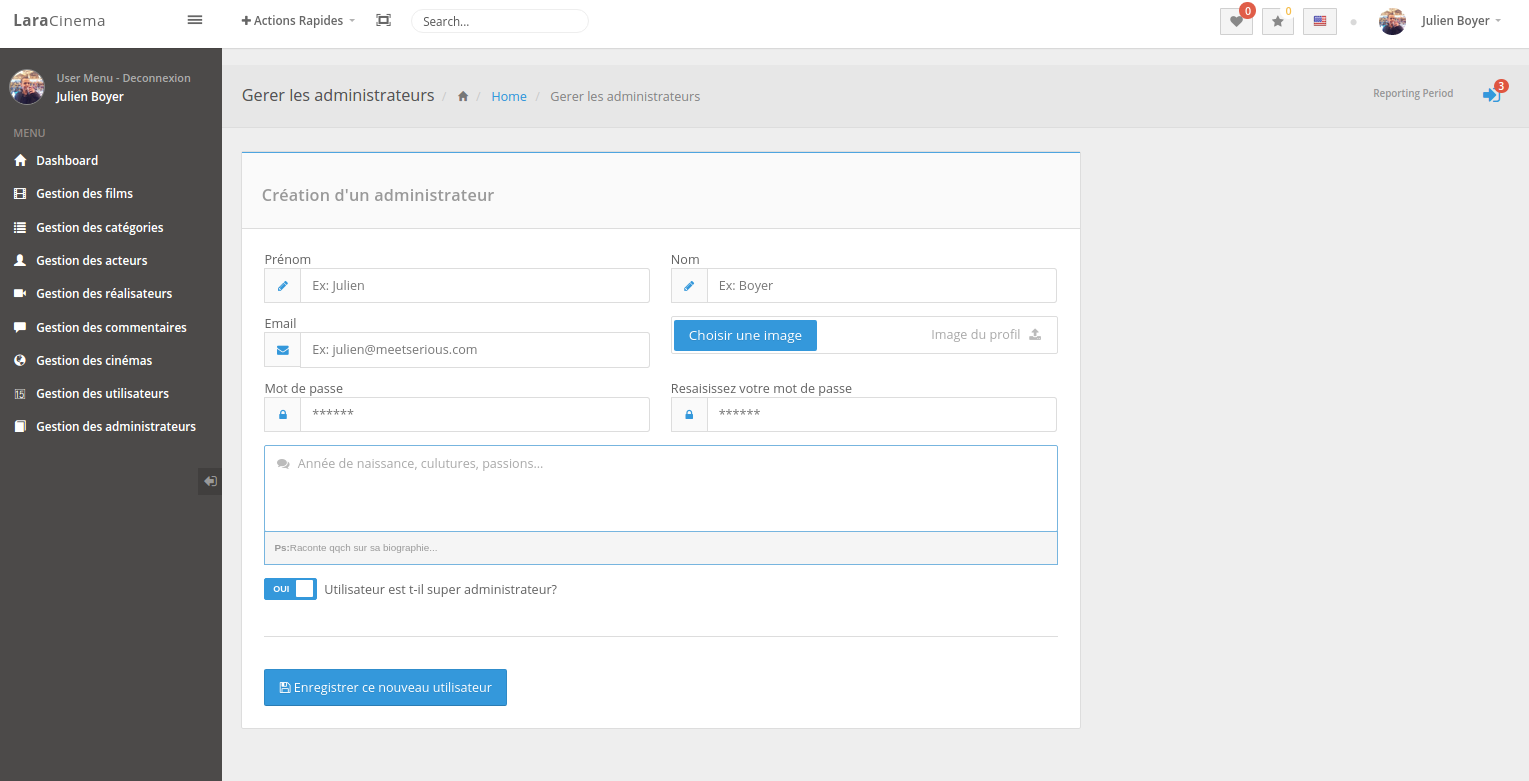This screenshot has width=1529, height=781.
Task: Click the envelope icon of the Email field
Action: click(283, 350)
